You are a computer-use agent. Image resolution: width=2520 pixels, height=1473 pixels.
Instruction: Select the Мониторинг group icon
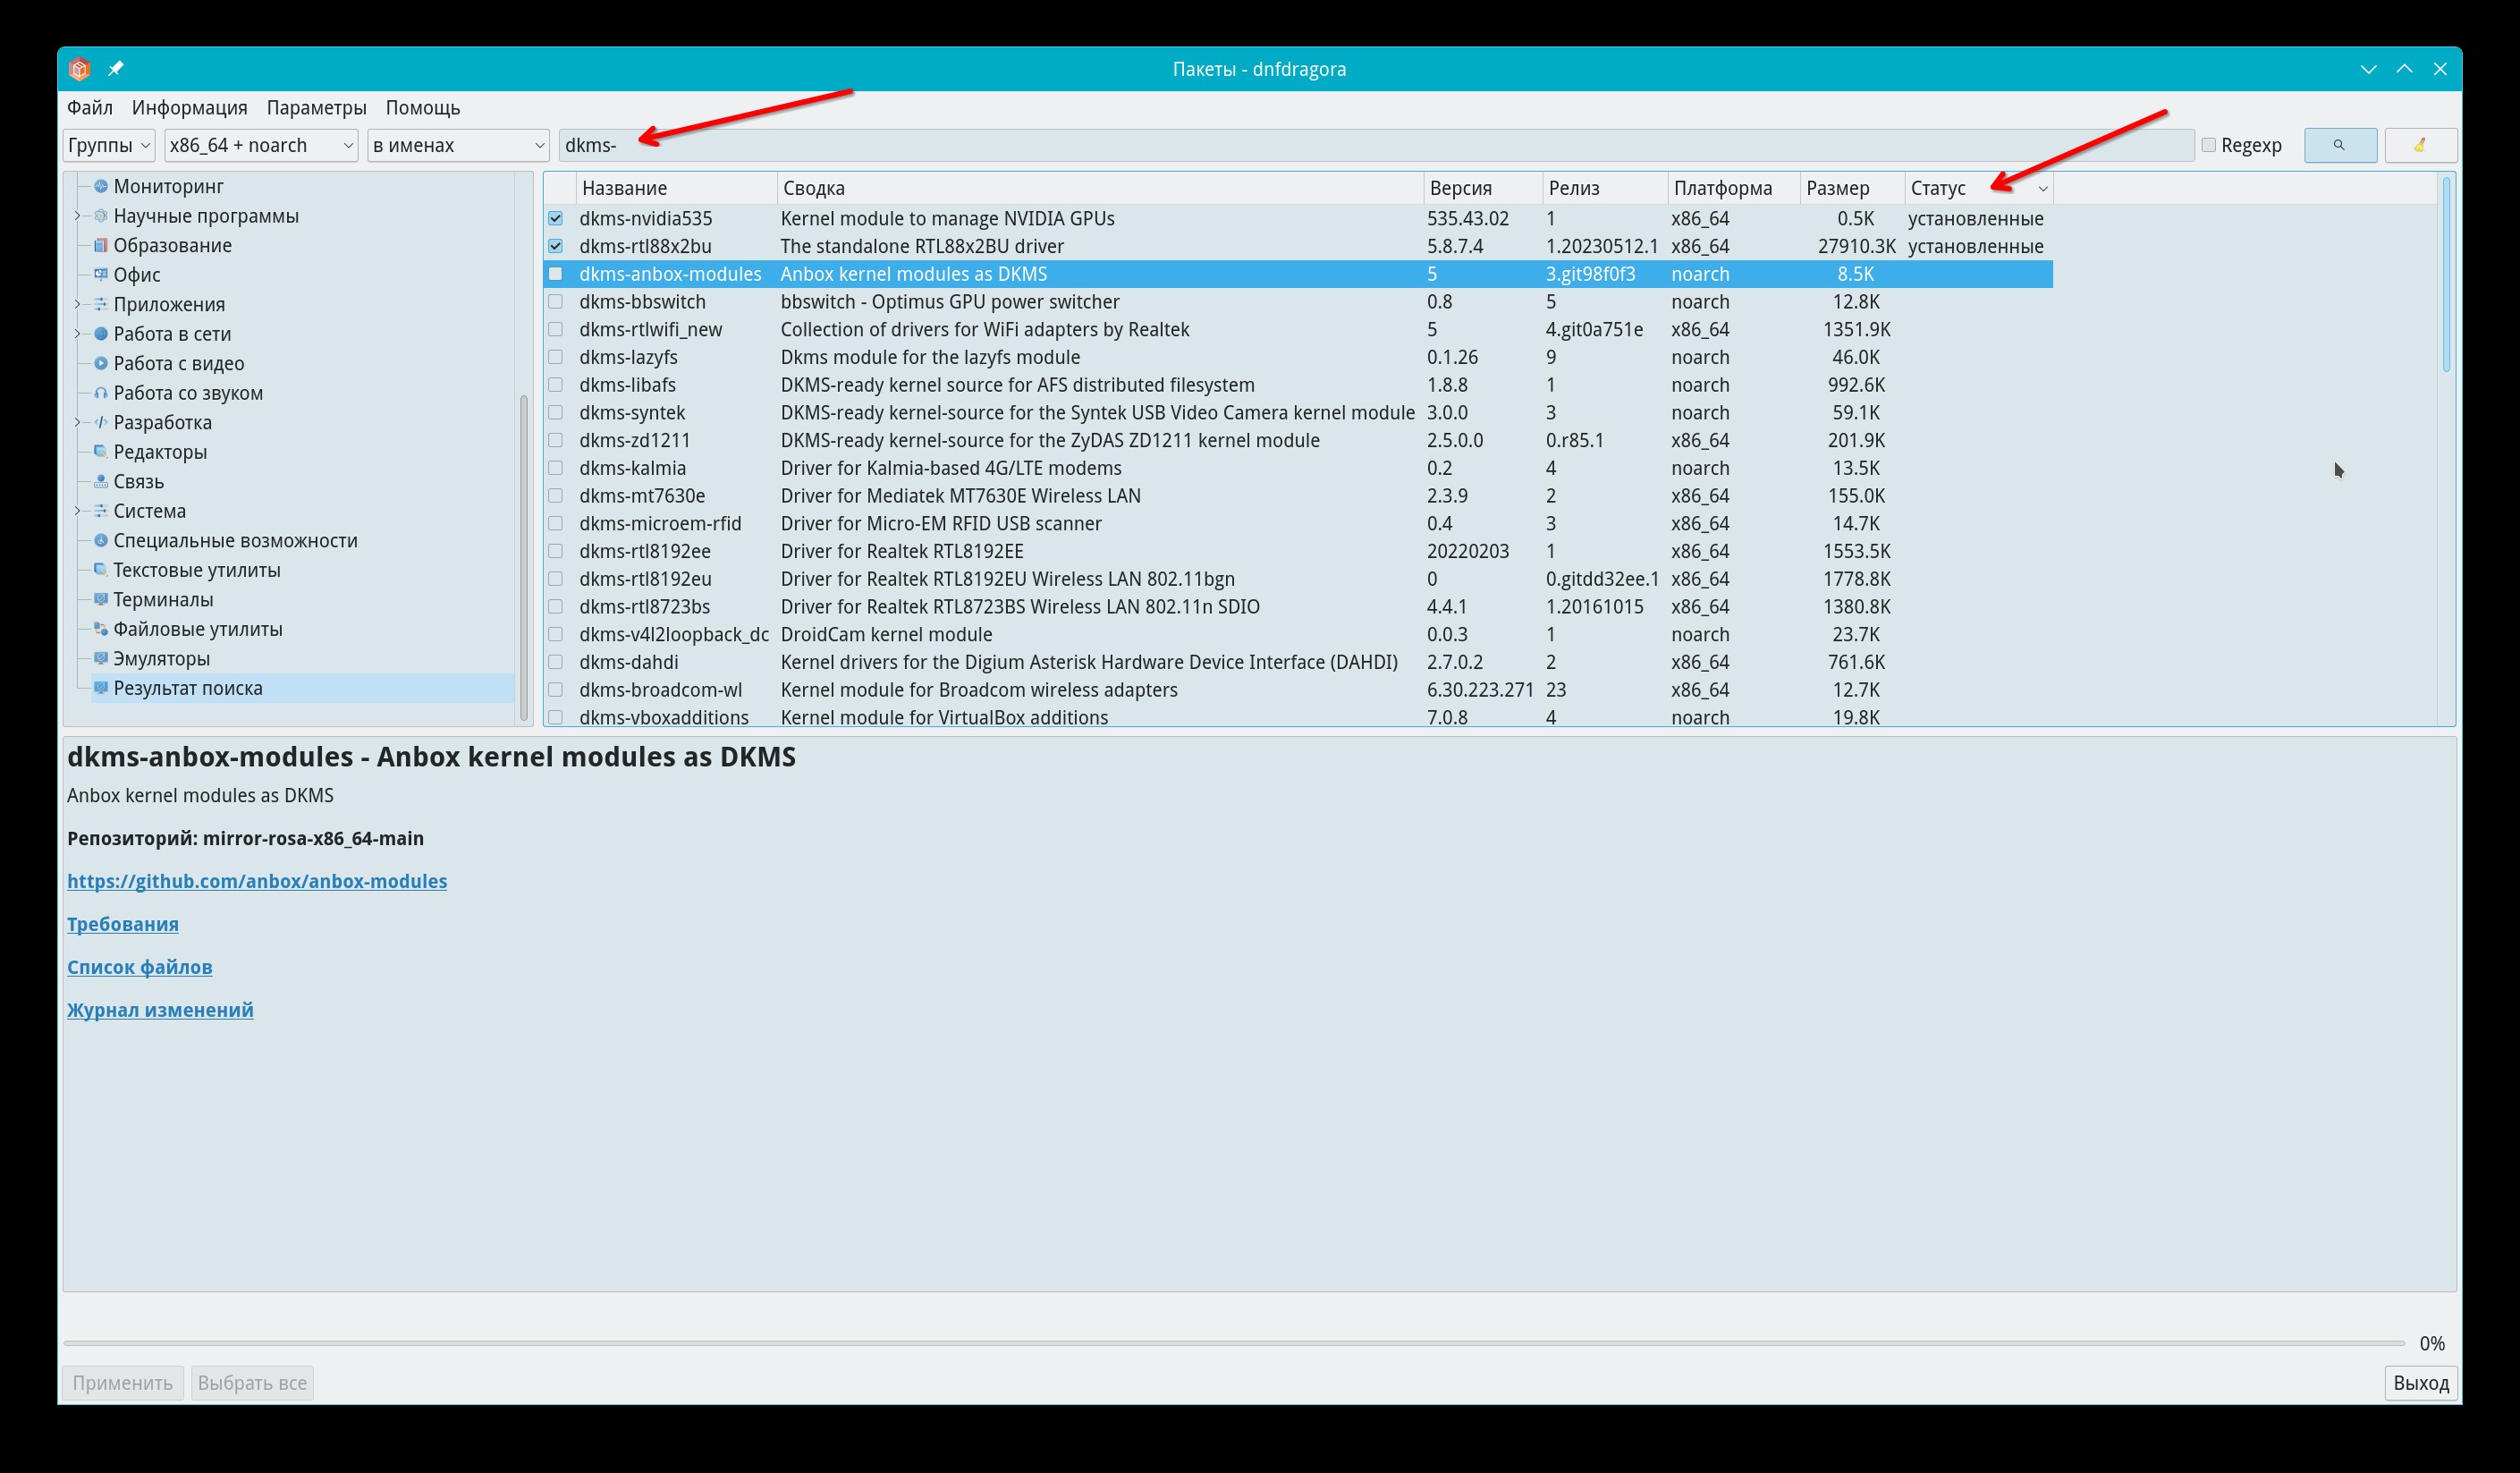tap(100, 186)
